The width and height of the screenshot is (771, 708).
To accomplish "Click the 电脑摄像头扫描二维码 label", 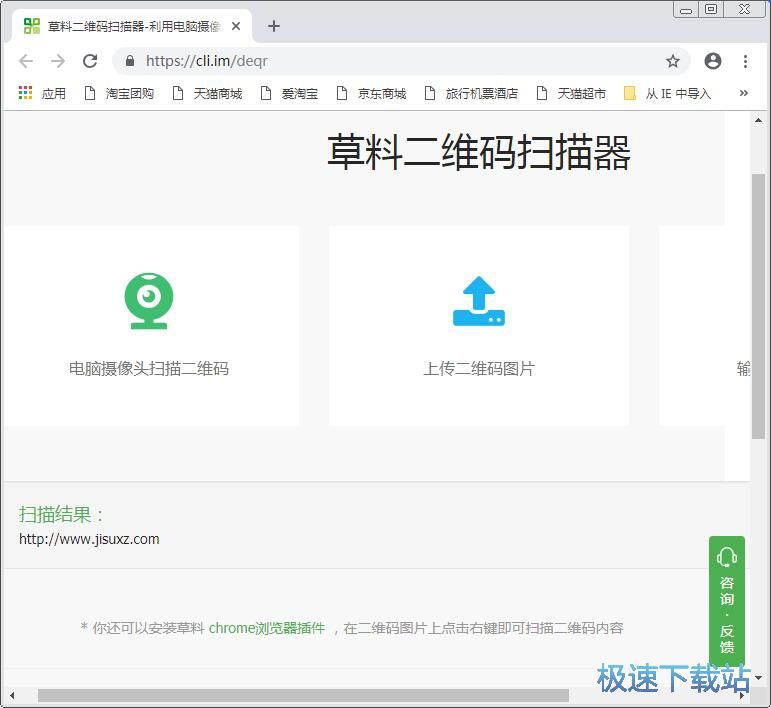I will [149, 368].
